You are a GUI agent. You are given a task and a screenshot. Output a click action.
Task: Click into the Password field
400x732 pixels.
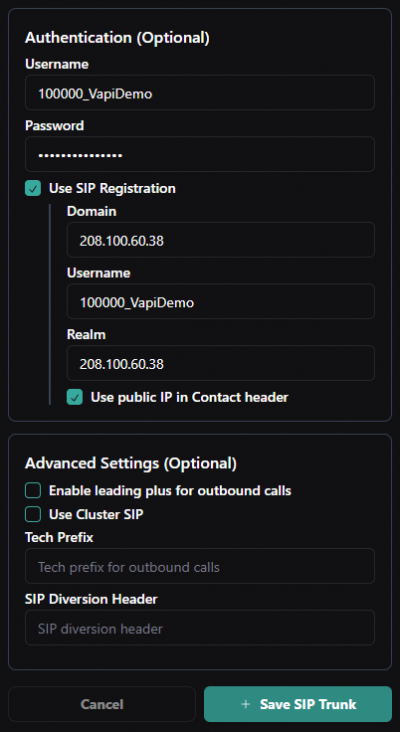coord(200,154)
